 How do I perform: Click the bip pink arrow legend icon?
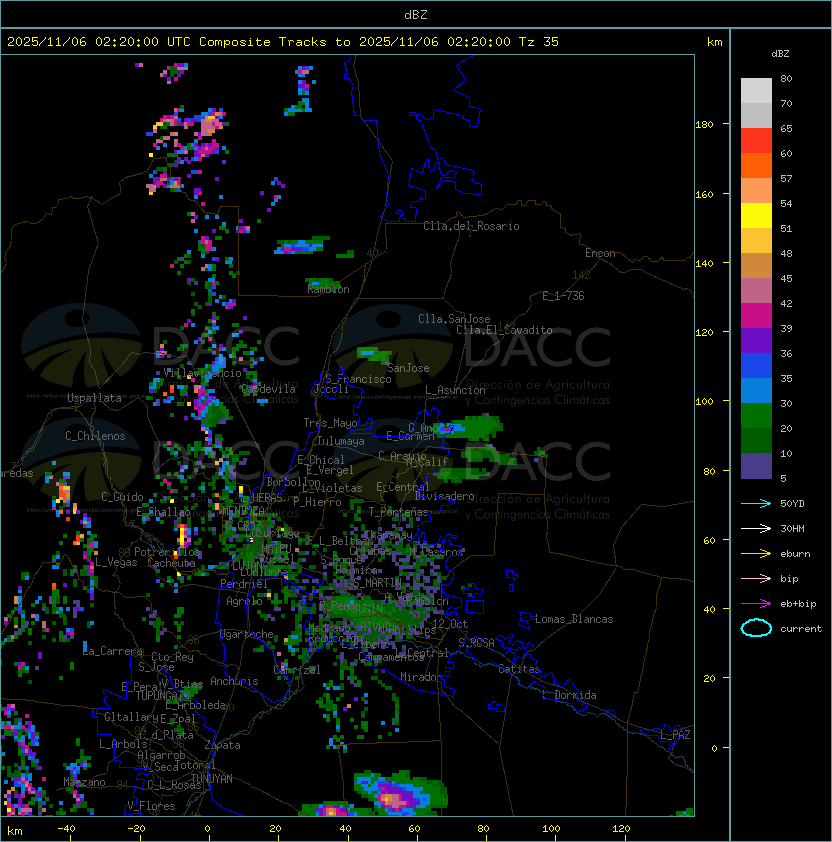(x=756, y=578)
